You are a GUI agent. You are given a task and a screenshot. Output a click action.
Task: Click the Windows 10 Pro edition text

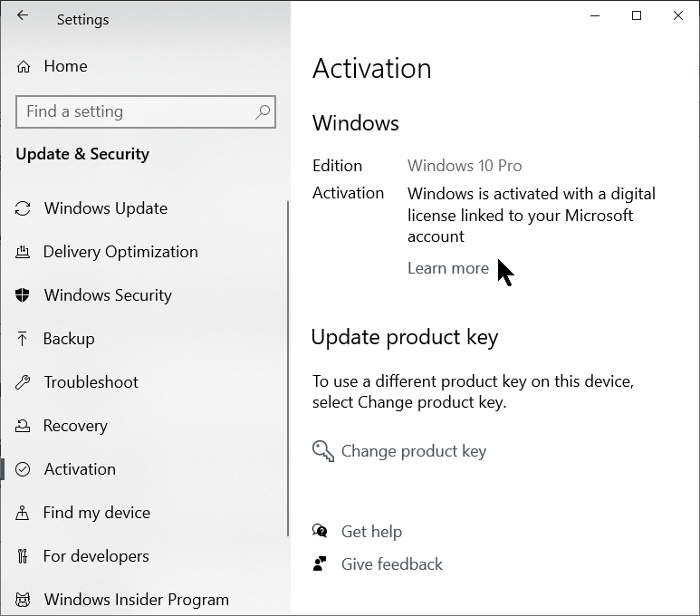point(465,166)
